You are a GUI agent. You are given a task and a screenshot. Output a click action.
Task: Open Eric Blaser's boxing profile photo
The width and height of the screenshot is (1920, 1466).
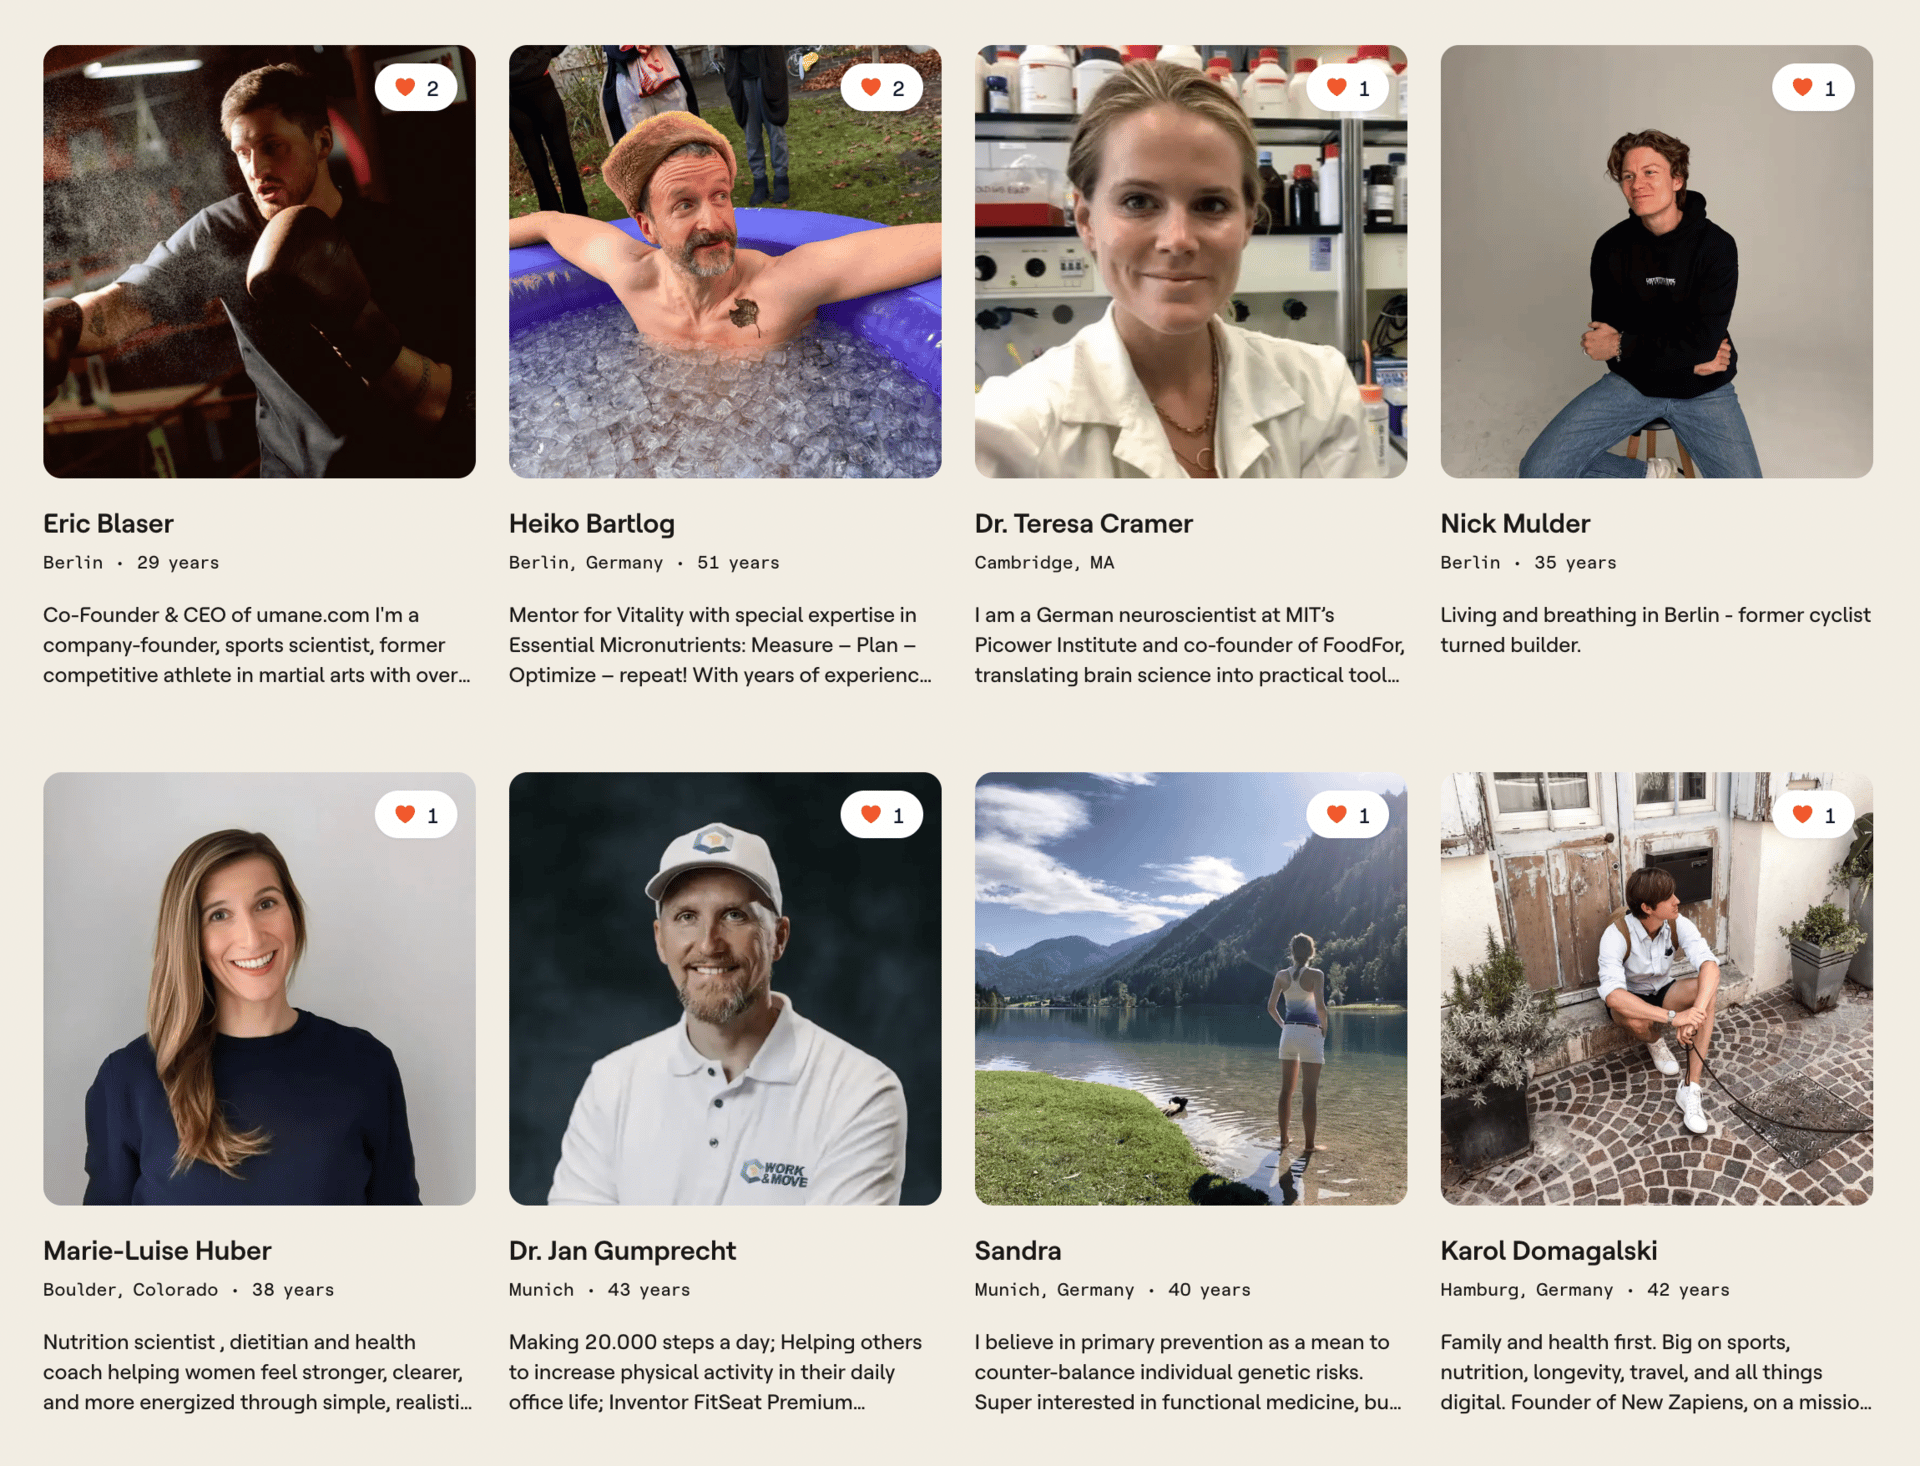[259, 261]
